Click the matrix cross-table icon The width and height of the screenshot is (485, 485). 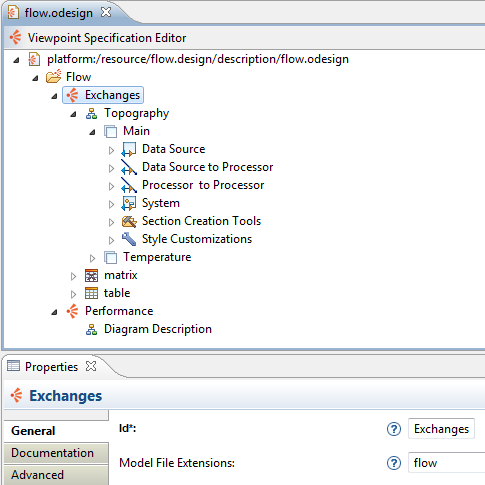point(91,276)
